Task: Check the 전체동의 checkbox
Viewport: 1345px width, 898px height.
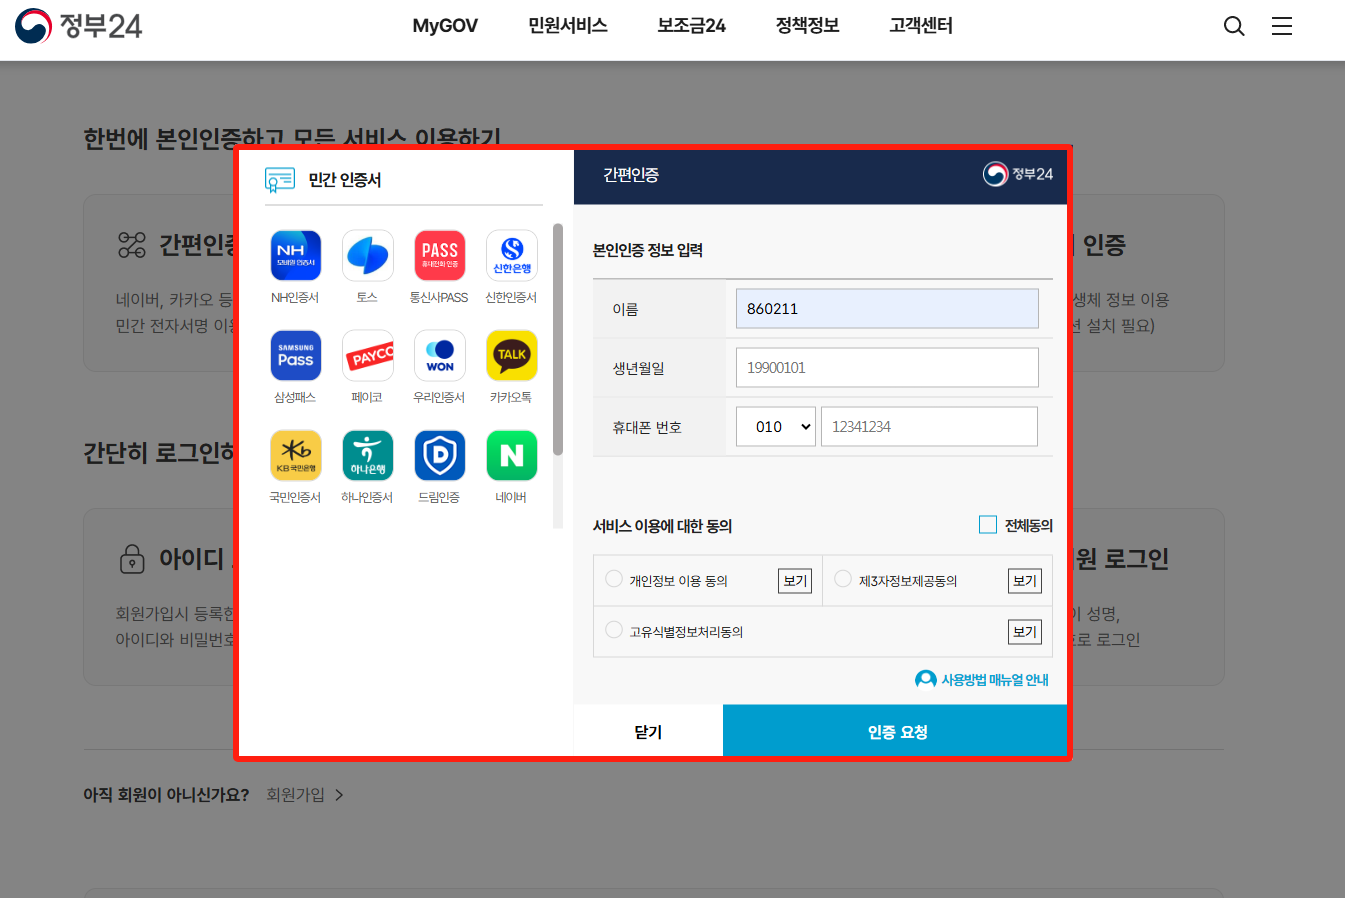Action: [x=988, y=525]
